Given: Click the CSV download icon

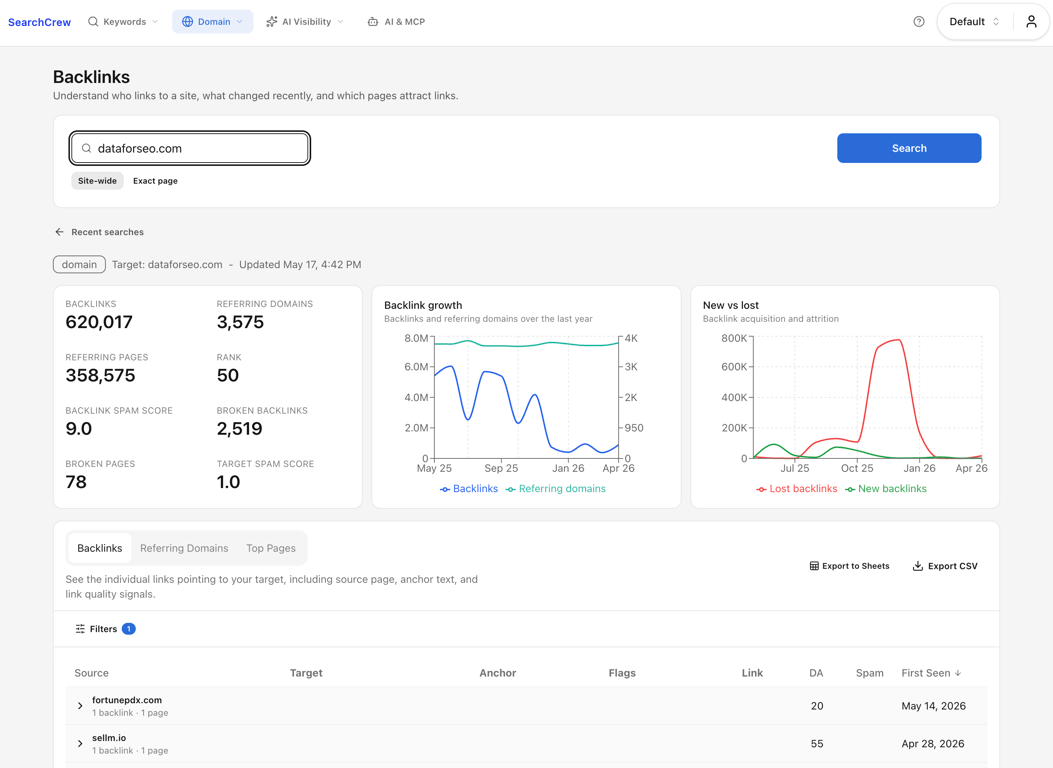Looking at the screenshot, I should point(917,566).
